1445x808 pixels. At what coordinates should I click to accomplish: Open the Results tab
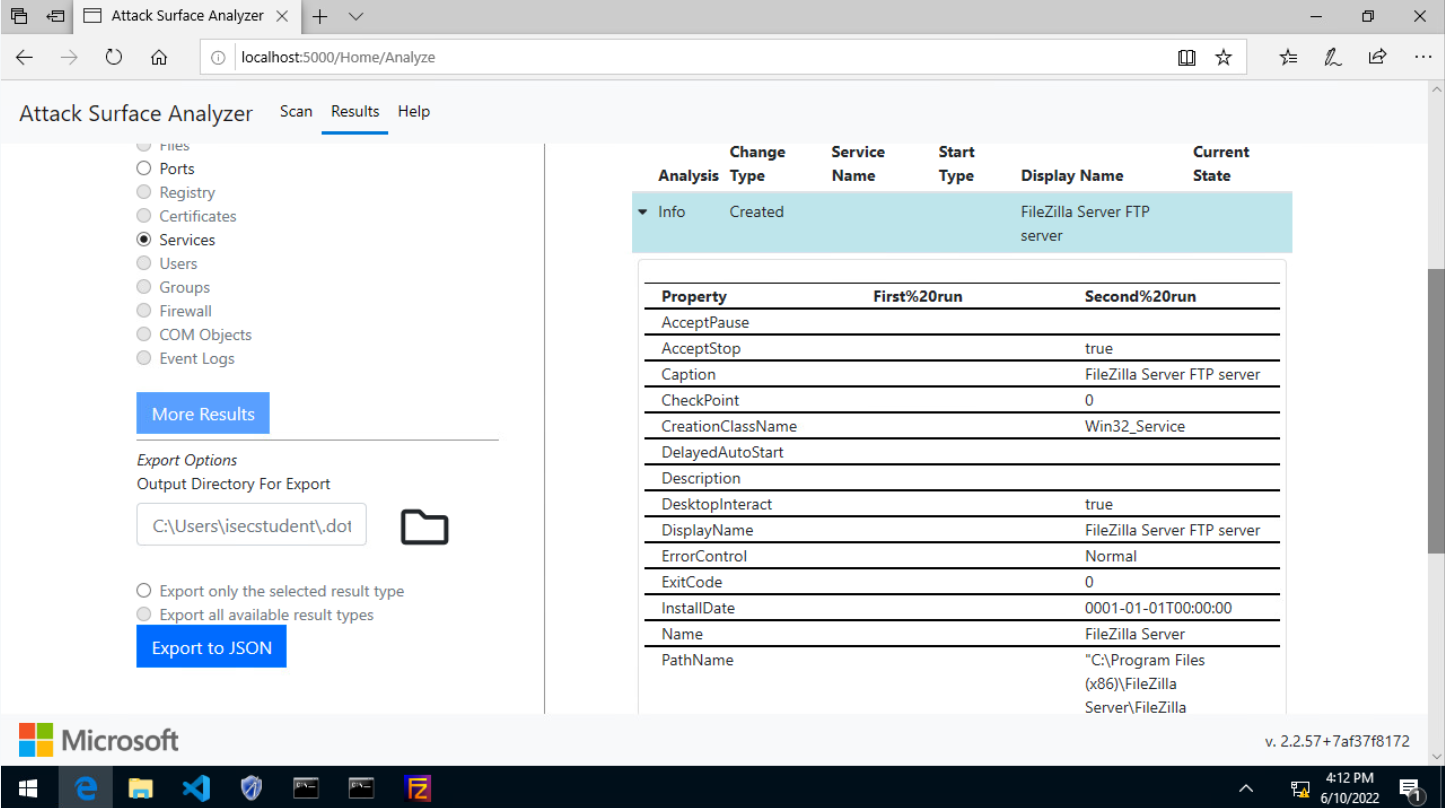click(355, 111)
